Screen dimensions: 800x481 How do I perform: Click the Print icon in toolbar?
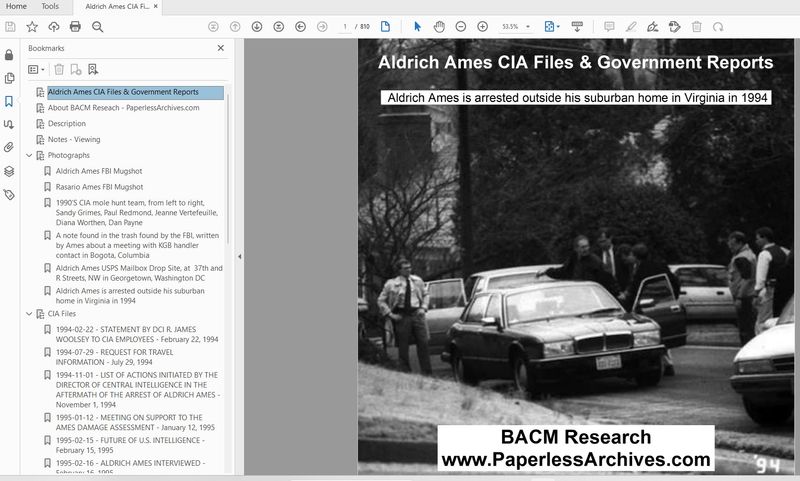[x=76, y=27]
